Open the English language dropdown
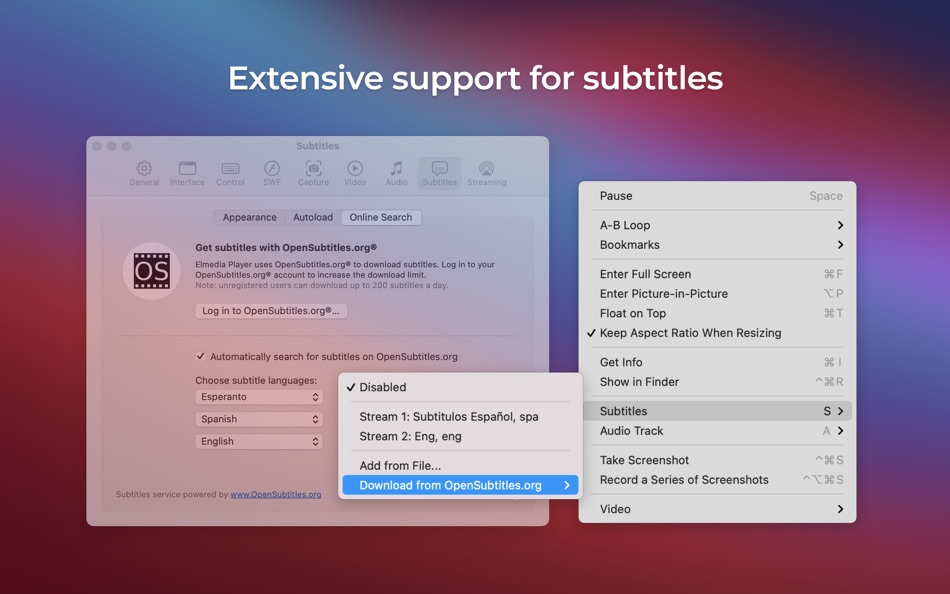The height and width of the screenshot is (594, 950). click(x=258, y=441)
